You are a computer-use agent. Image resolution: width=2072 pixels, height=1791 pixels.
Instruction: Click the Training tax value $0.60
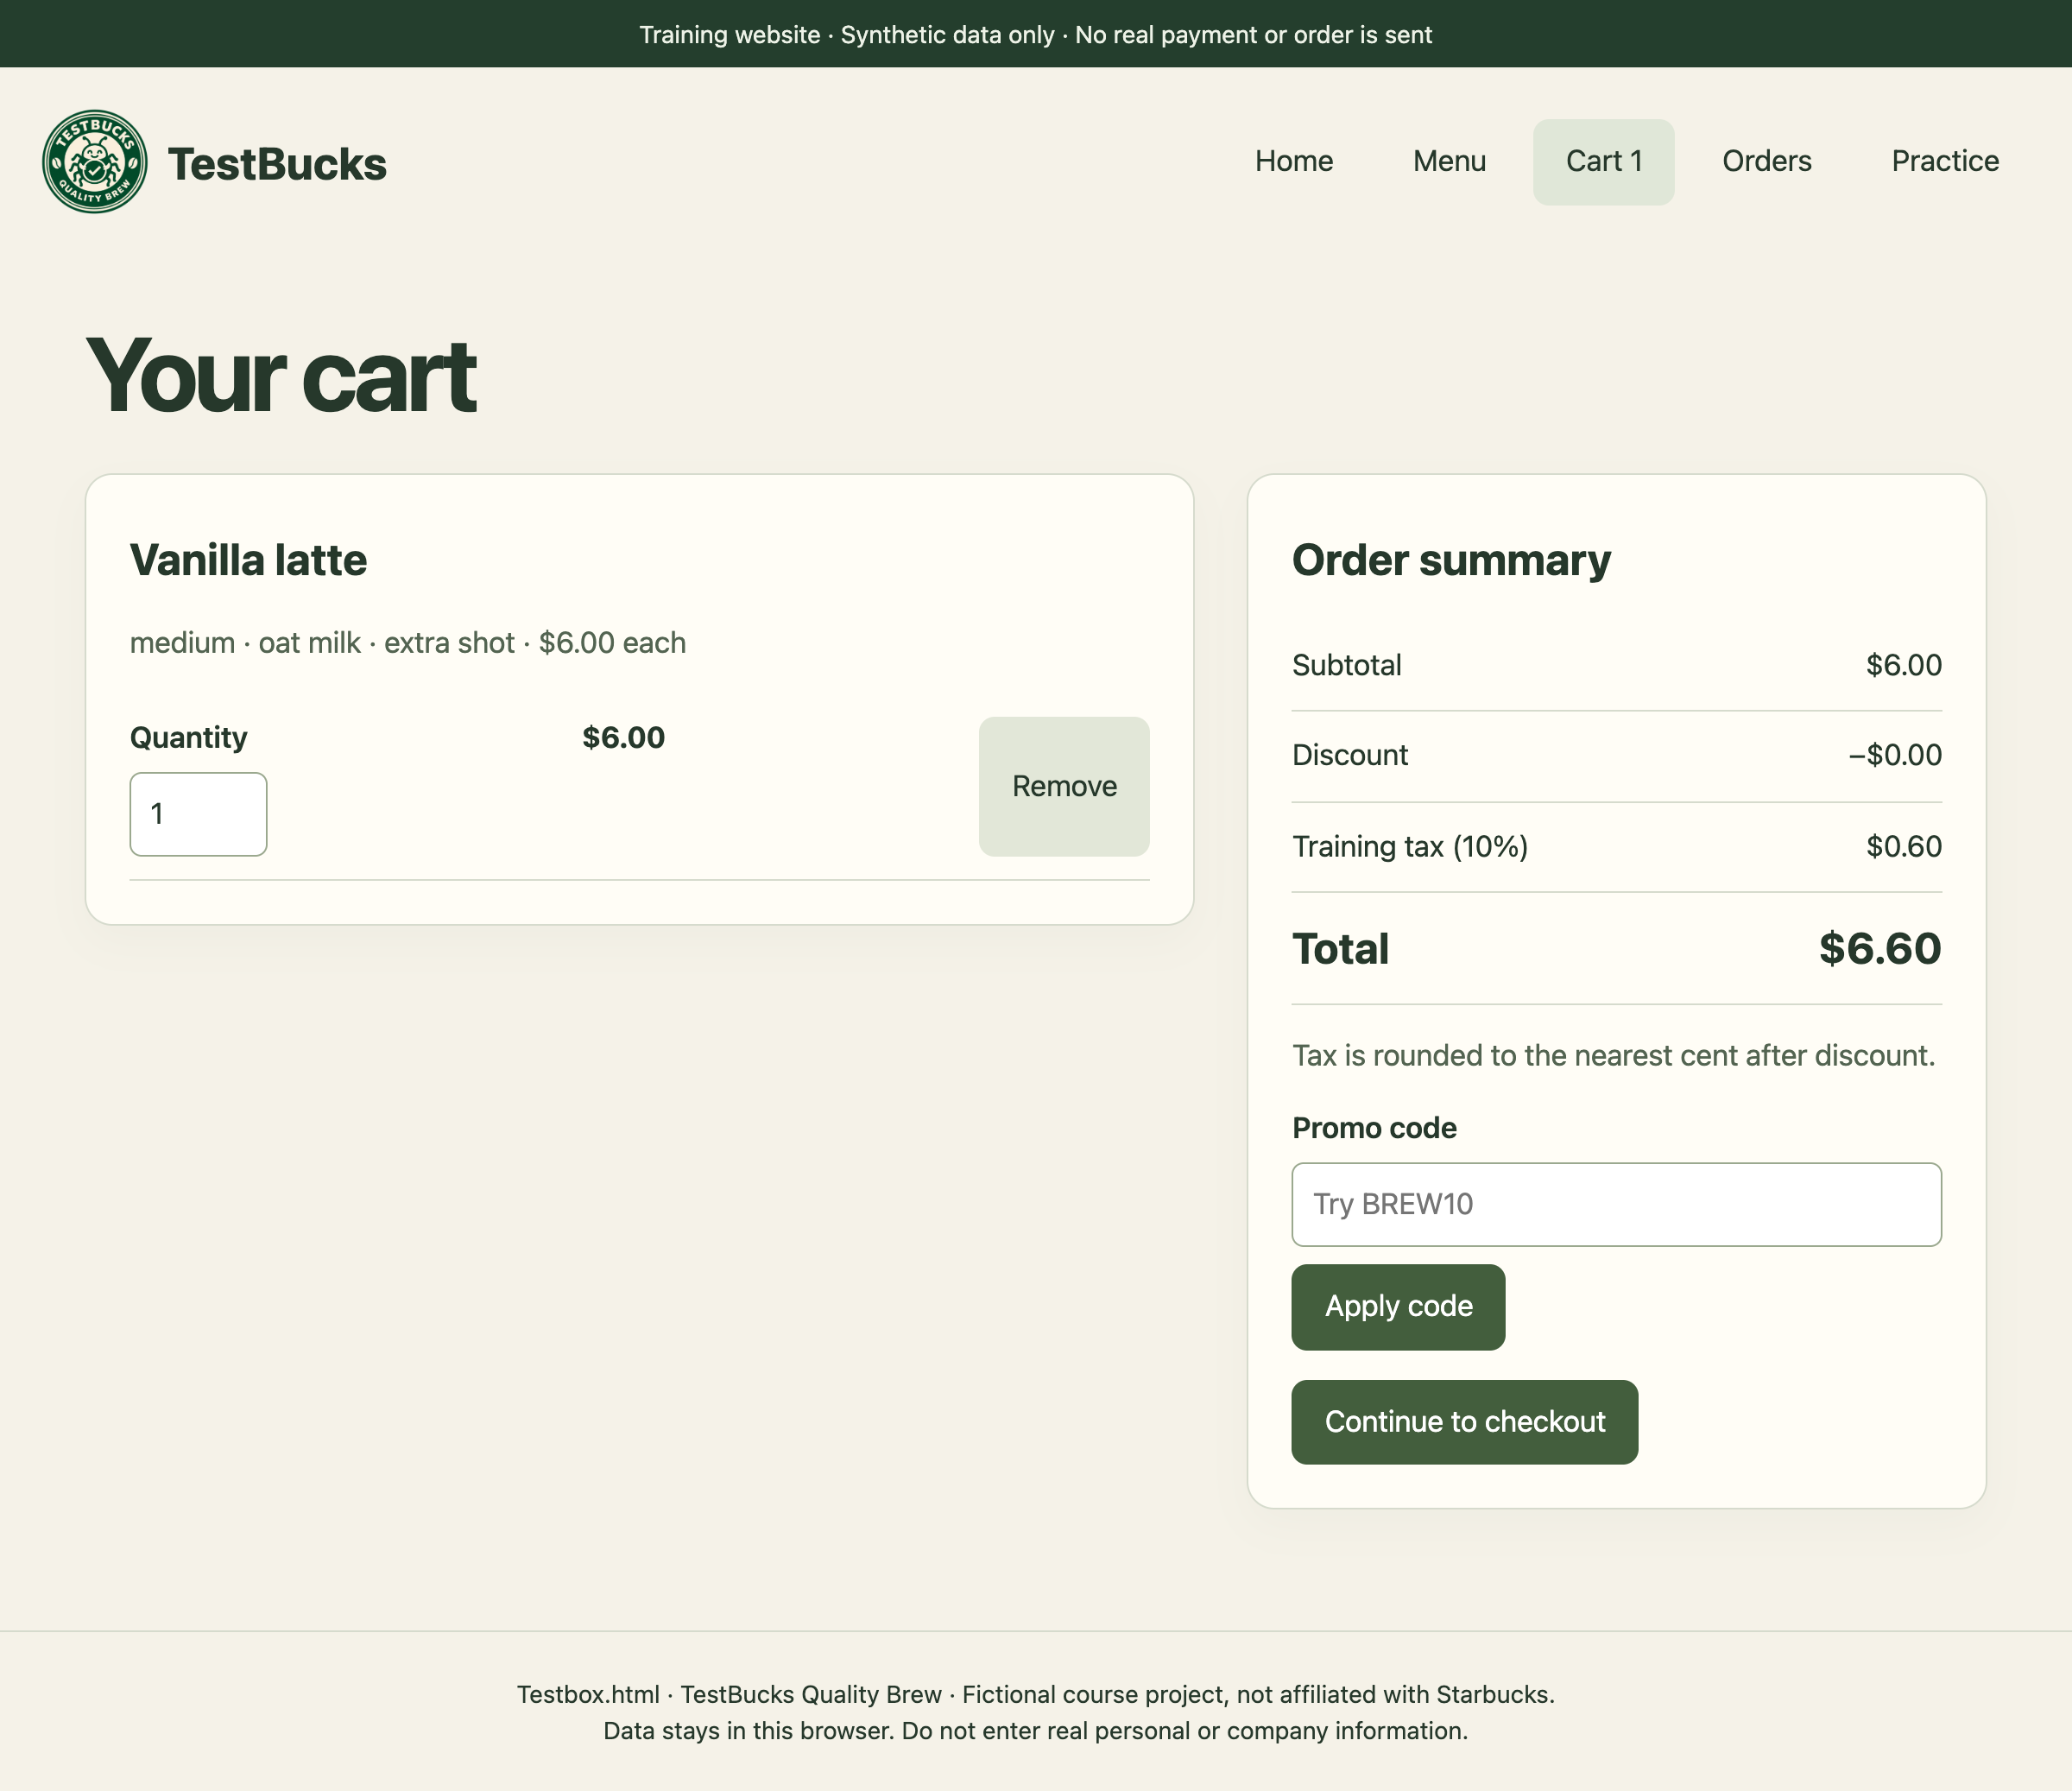[1903, 847]
